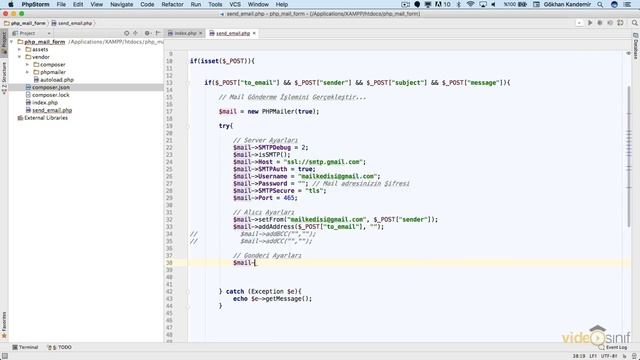The width and height of the screenshot is (640, 360).
Task: Click php_mail_form breadcrumb in navigation bar
Action: click(24, 23)
